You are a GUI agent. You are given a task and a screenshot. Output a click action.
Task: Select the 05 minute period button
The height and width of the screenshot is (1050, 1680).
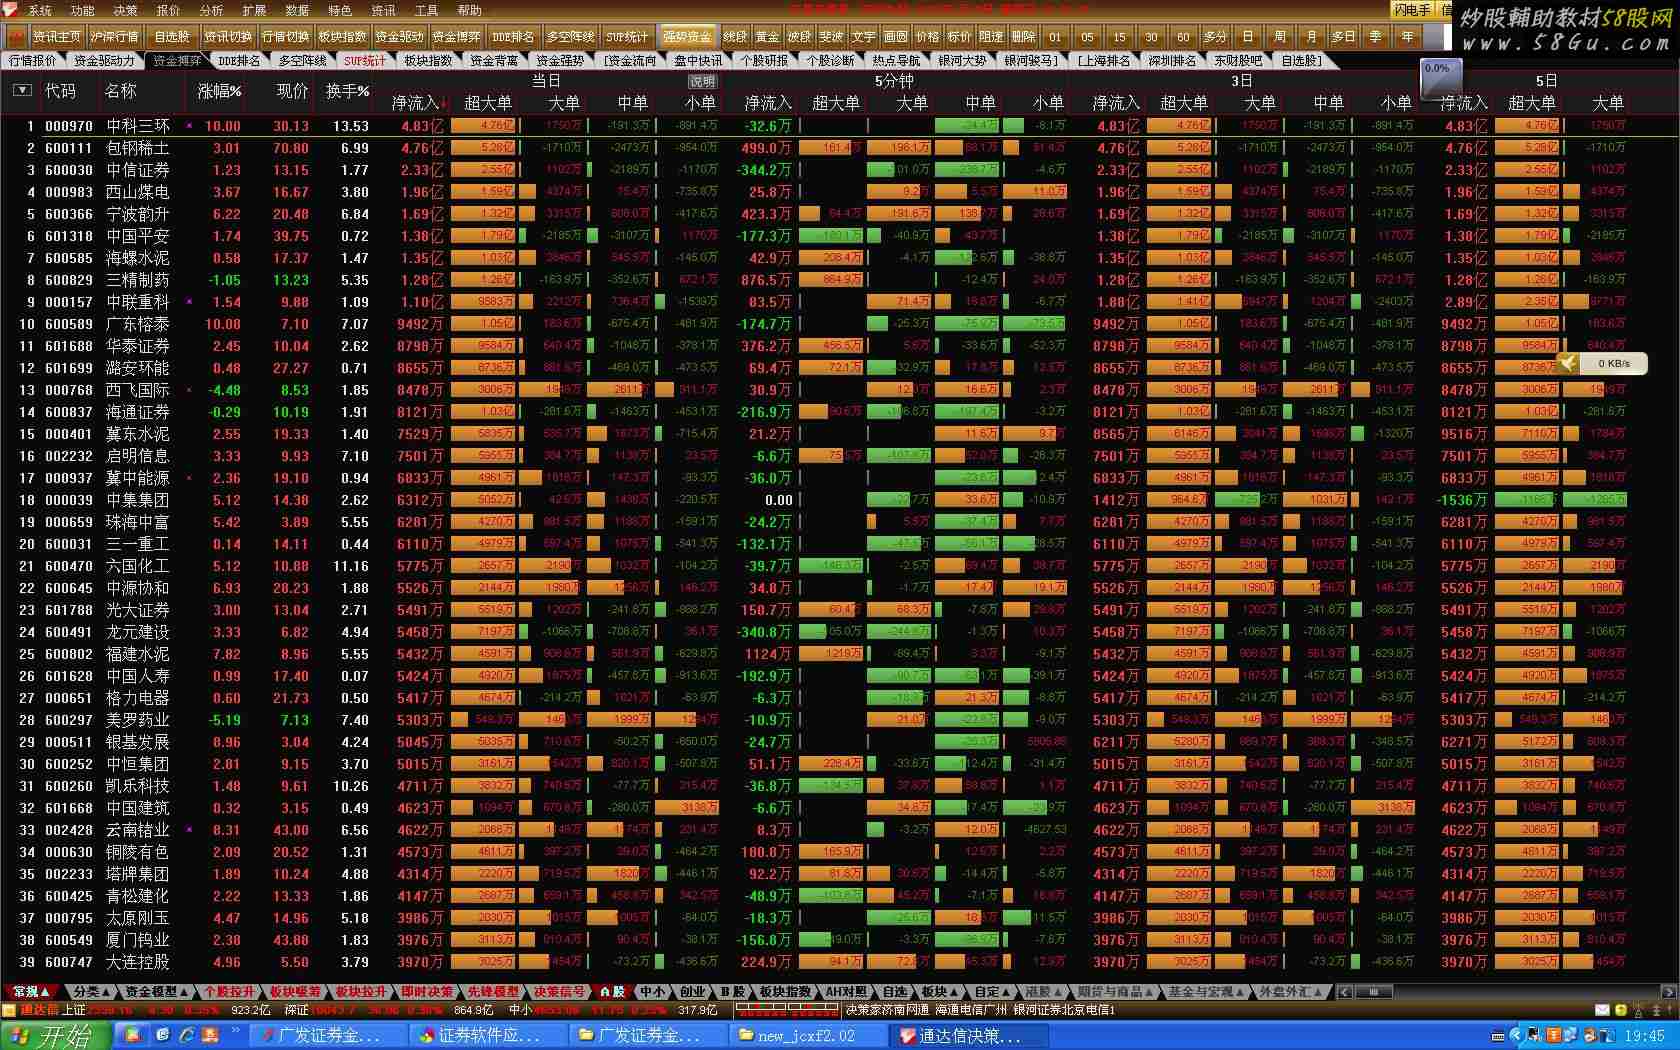click(x=1087, y=36)
